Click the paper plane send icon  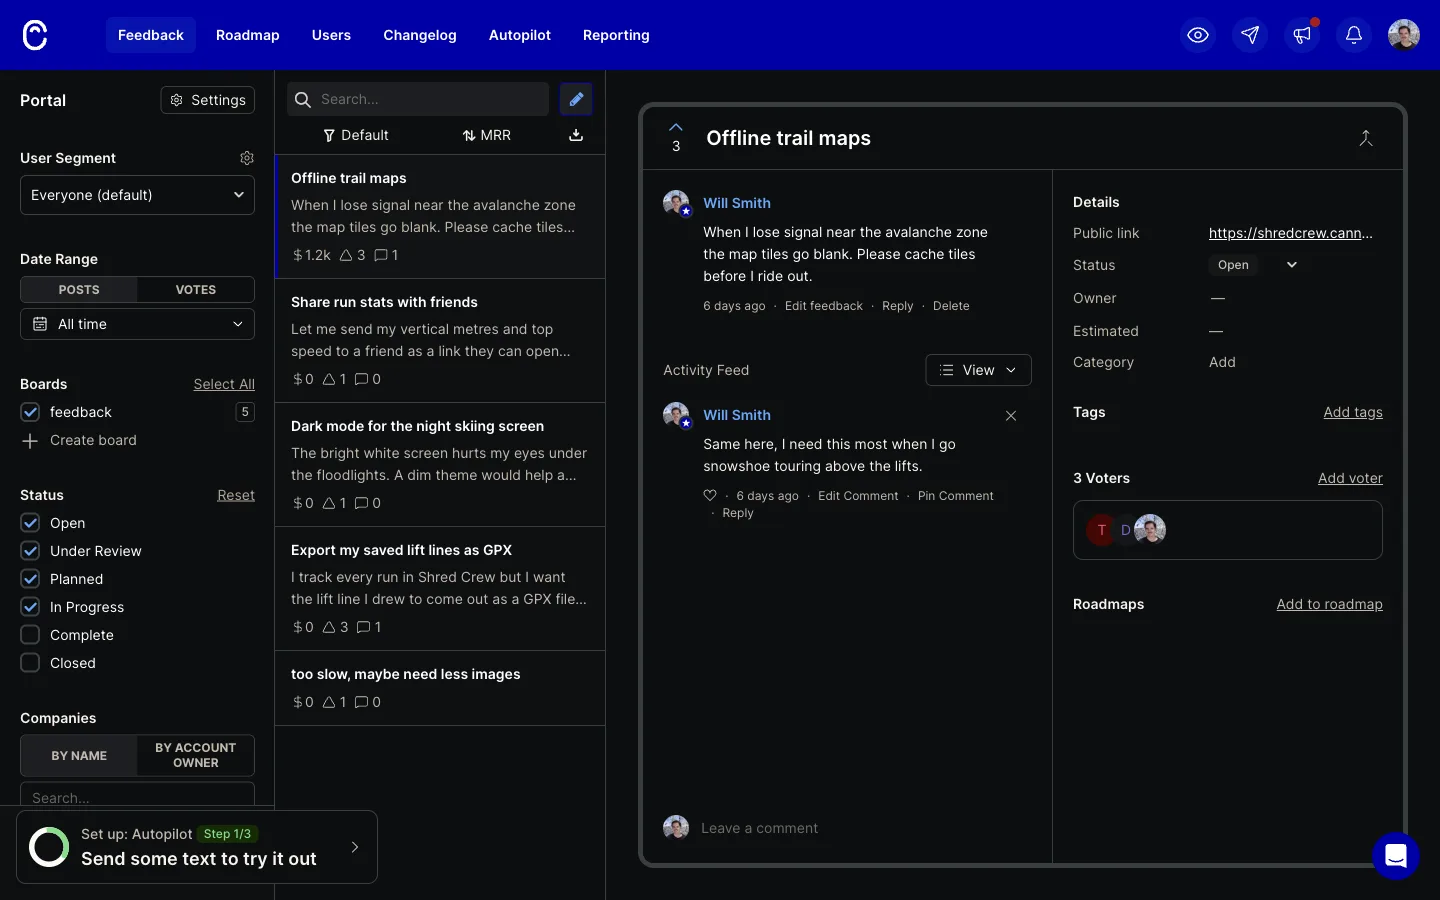1250,35
